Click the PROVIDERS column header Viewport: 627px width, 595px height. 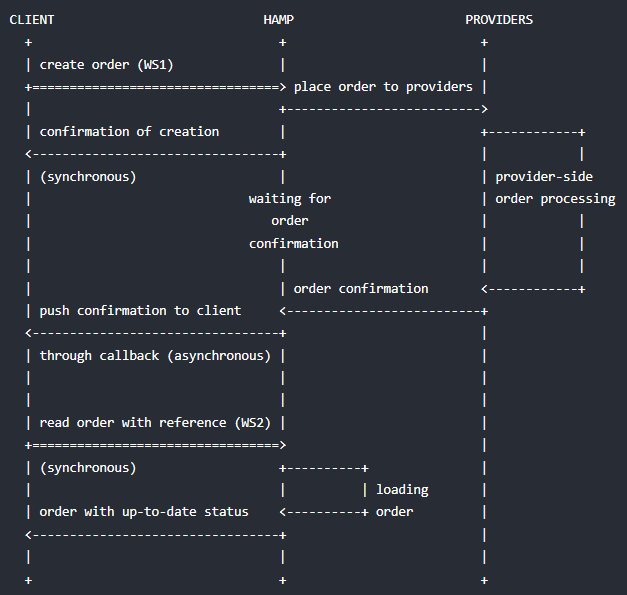[499, 20]
